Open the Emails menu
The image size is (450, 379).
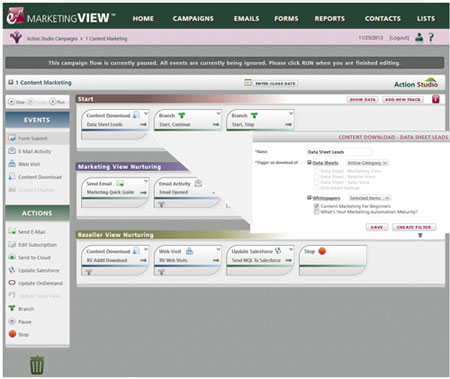point(246,19)
